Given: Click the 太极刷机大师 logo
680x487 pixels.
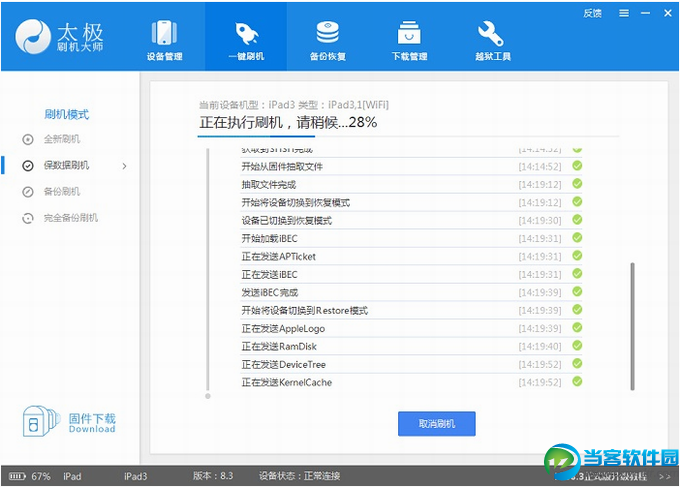Looking at the screenshot, I should [59, 37].
